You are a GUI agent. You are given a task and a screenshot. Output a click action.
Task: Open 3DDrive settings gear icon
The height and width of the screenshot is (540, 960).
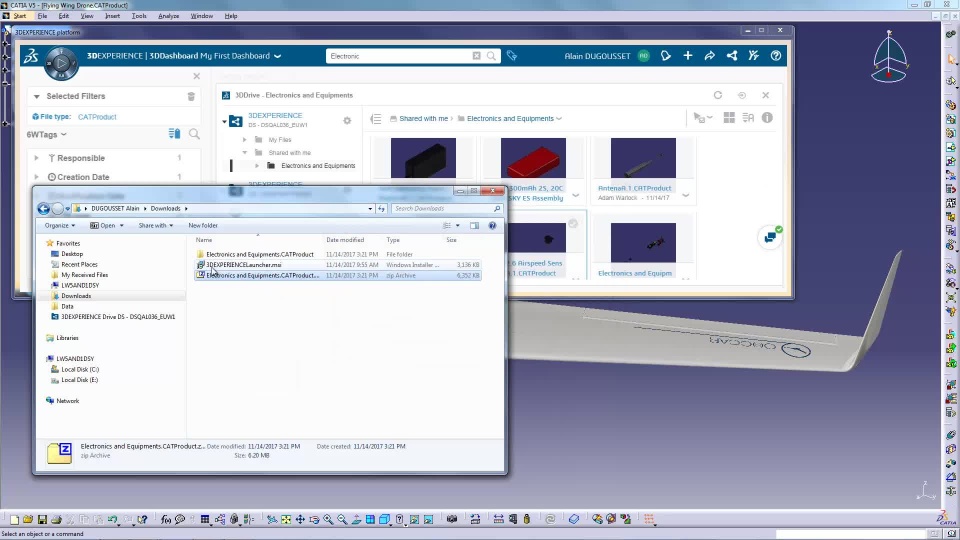tap(347, 121)
